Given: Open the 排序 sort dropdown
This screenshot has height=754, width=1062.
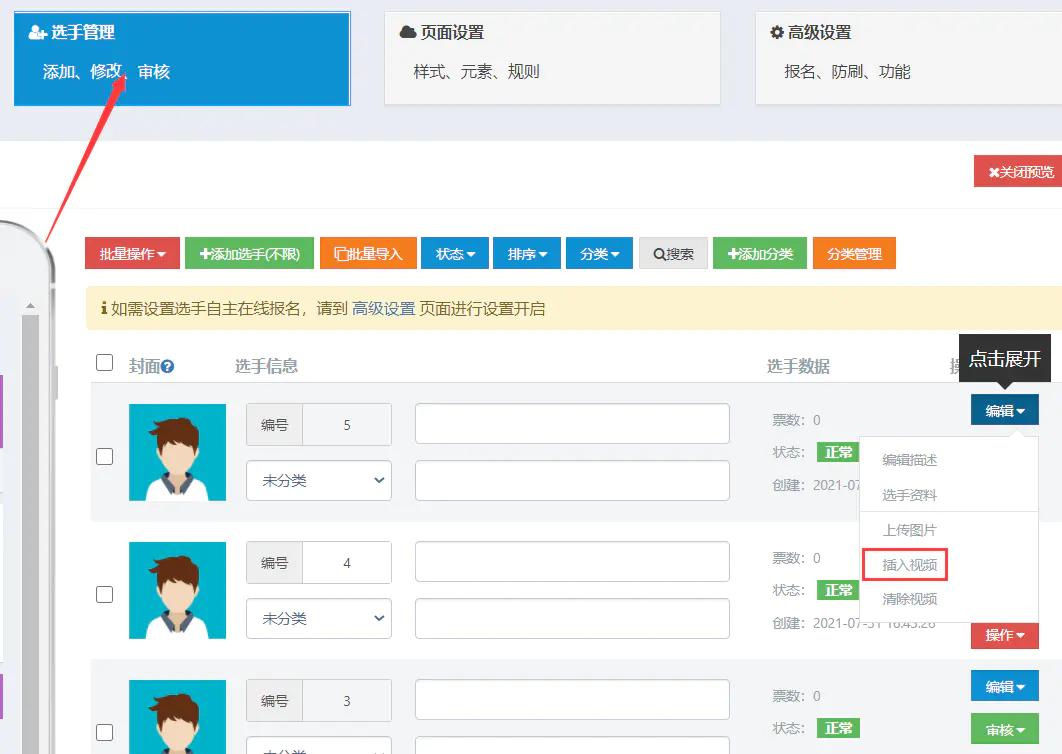Looking at the screenshot, I should coord(526,253).
